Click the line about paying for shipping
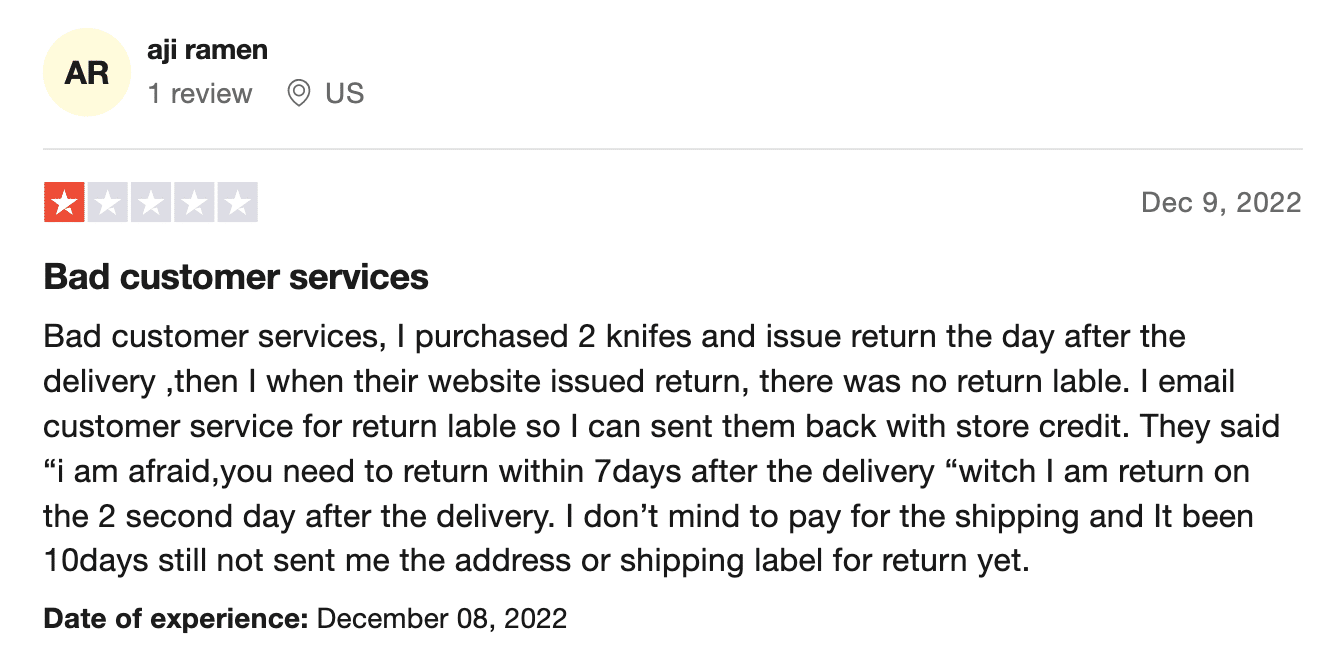The width and height of the screenshot is (1342, 668). 649,516
